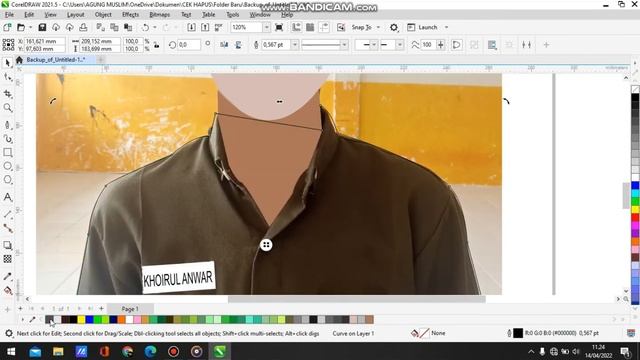Click the Backup_of_Untitled-1 document tab

tap(56, 60)
